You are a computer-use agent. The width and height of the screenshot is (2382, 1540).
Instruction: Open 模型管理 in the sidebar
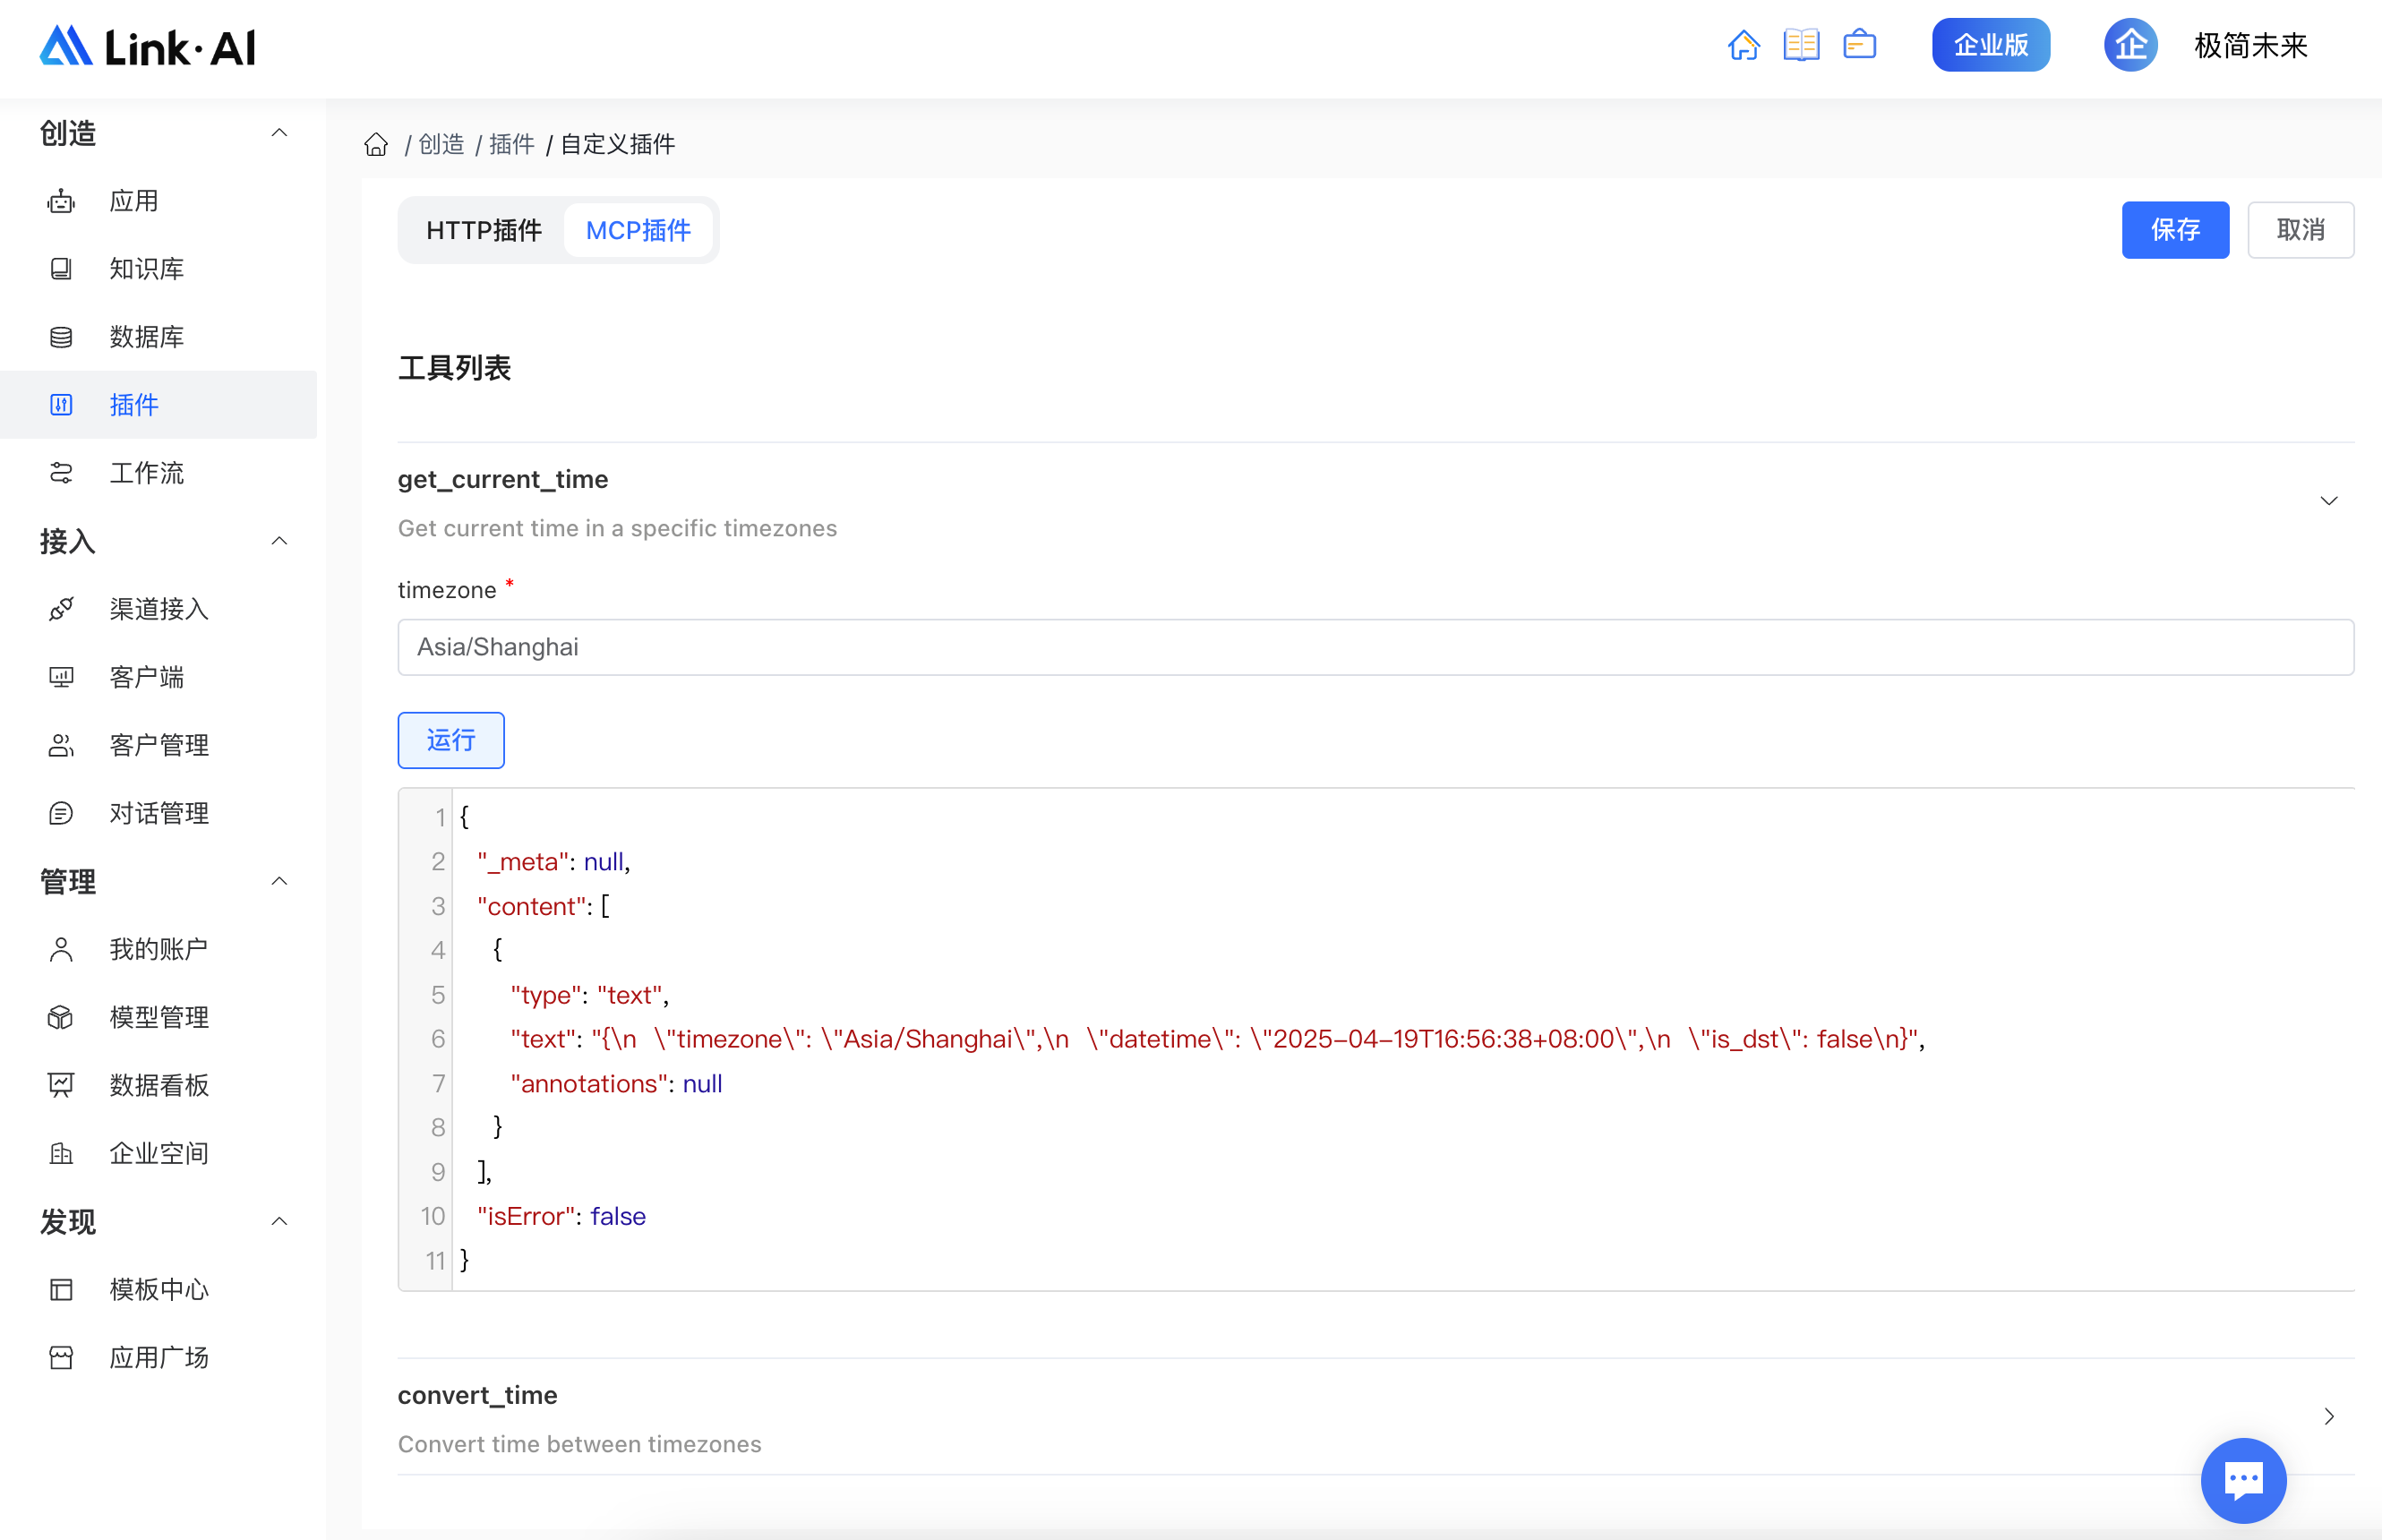coord(158,1017)
